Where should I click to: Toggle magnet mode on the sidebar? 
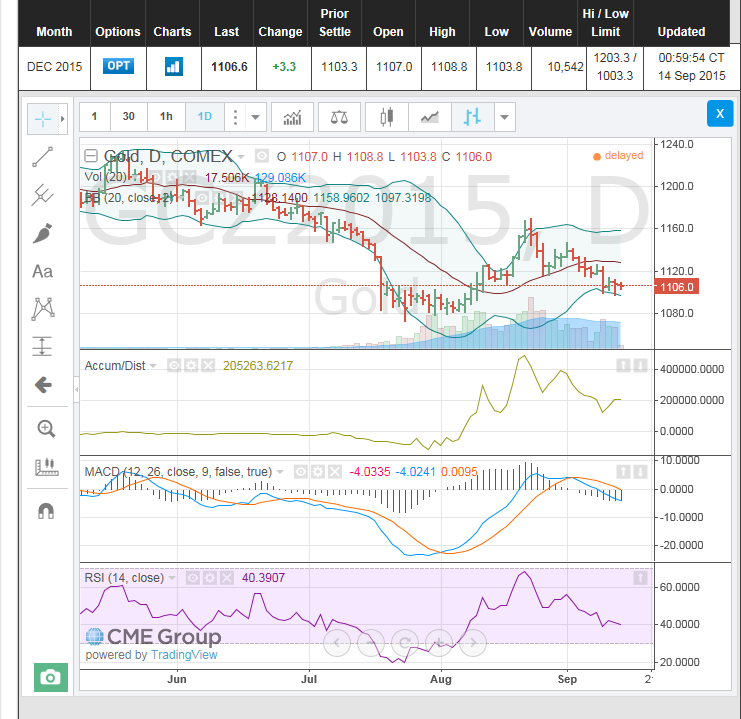pos(44,510)
